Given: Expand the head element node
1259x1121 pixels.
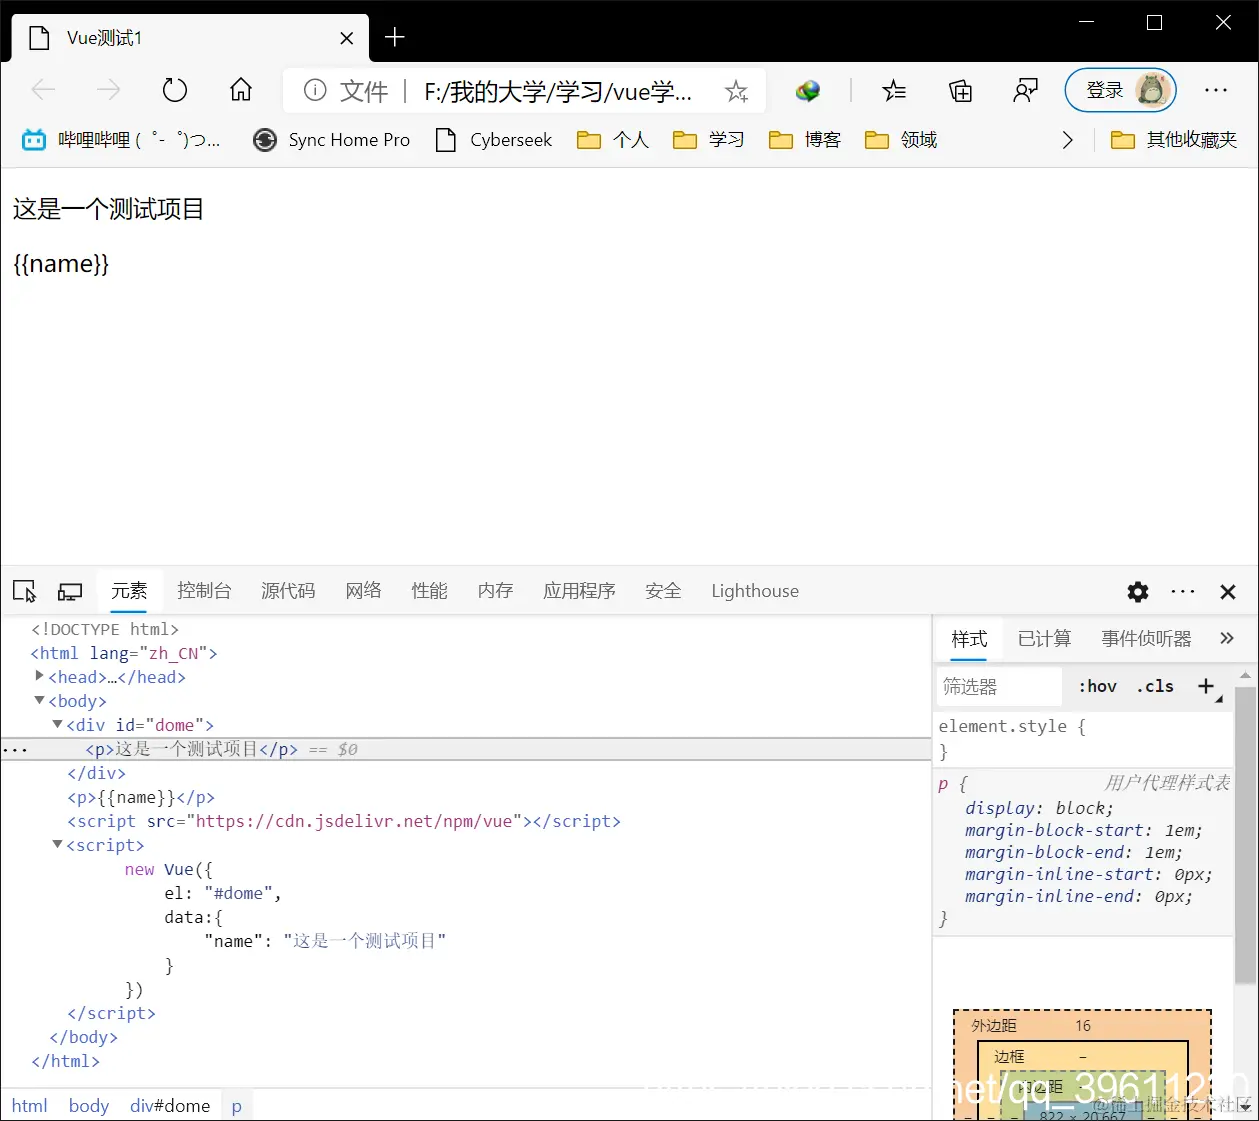Looking at the screenshot, I should click(39, 676).
